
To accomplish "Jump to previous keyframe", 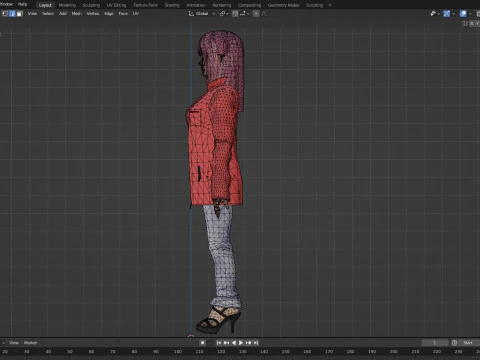I will [x=226, y=343].
